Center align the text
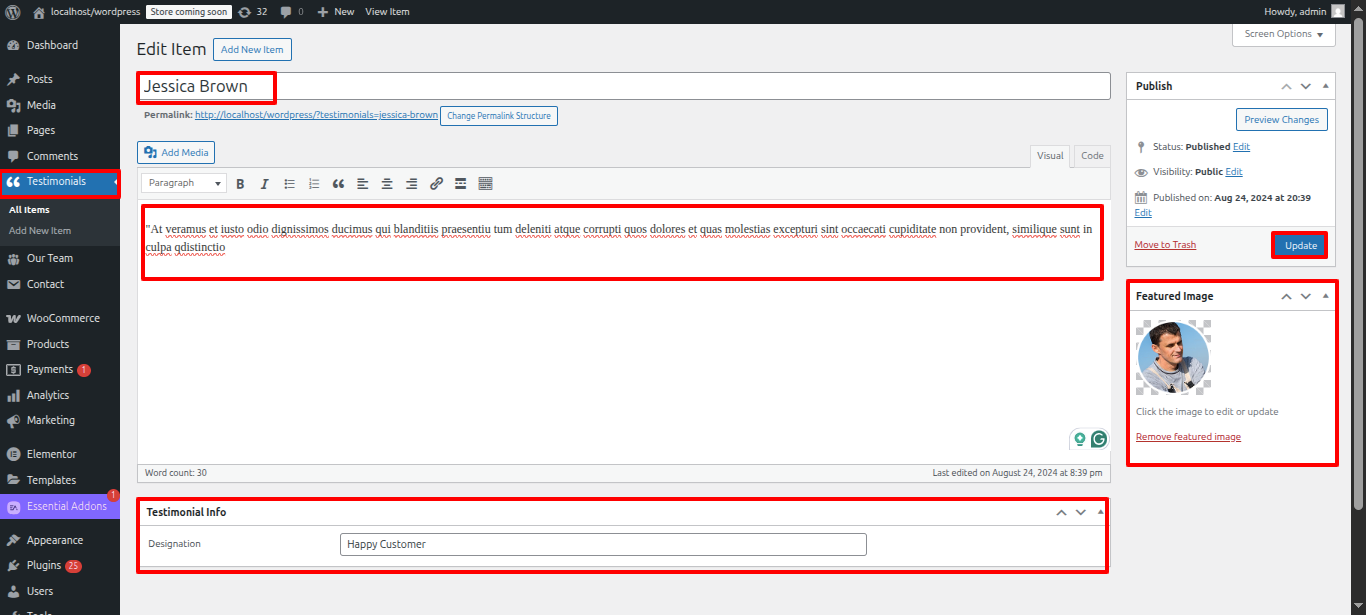This screenshot has width=1366, height=615. [x=387, y=184]
